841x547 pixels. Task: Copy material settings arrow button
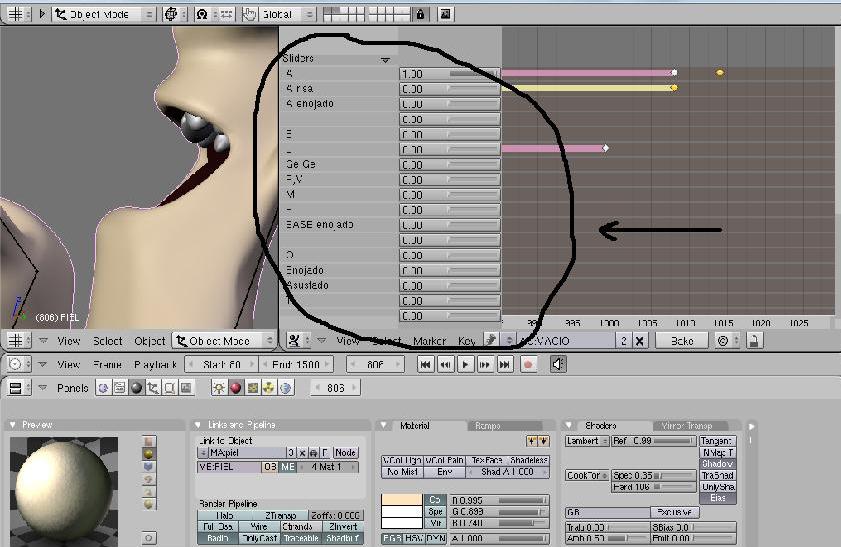(532, 441)
